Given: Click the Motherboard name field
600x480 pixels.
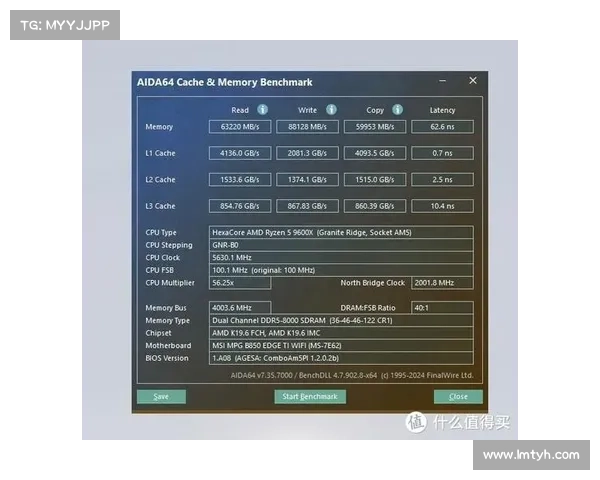Looking at the screenshot, I should (340, 345).
